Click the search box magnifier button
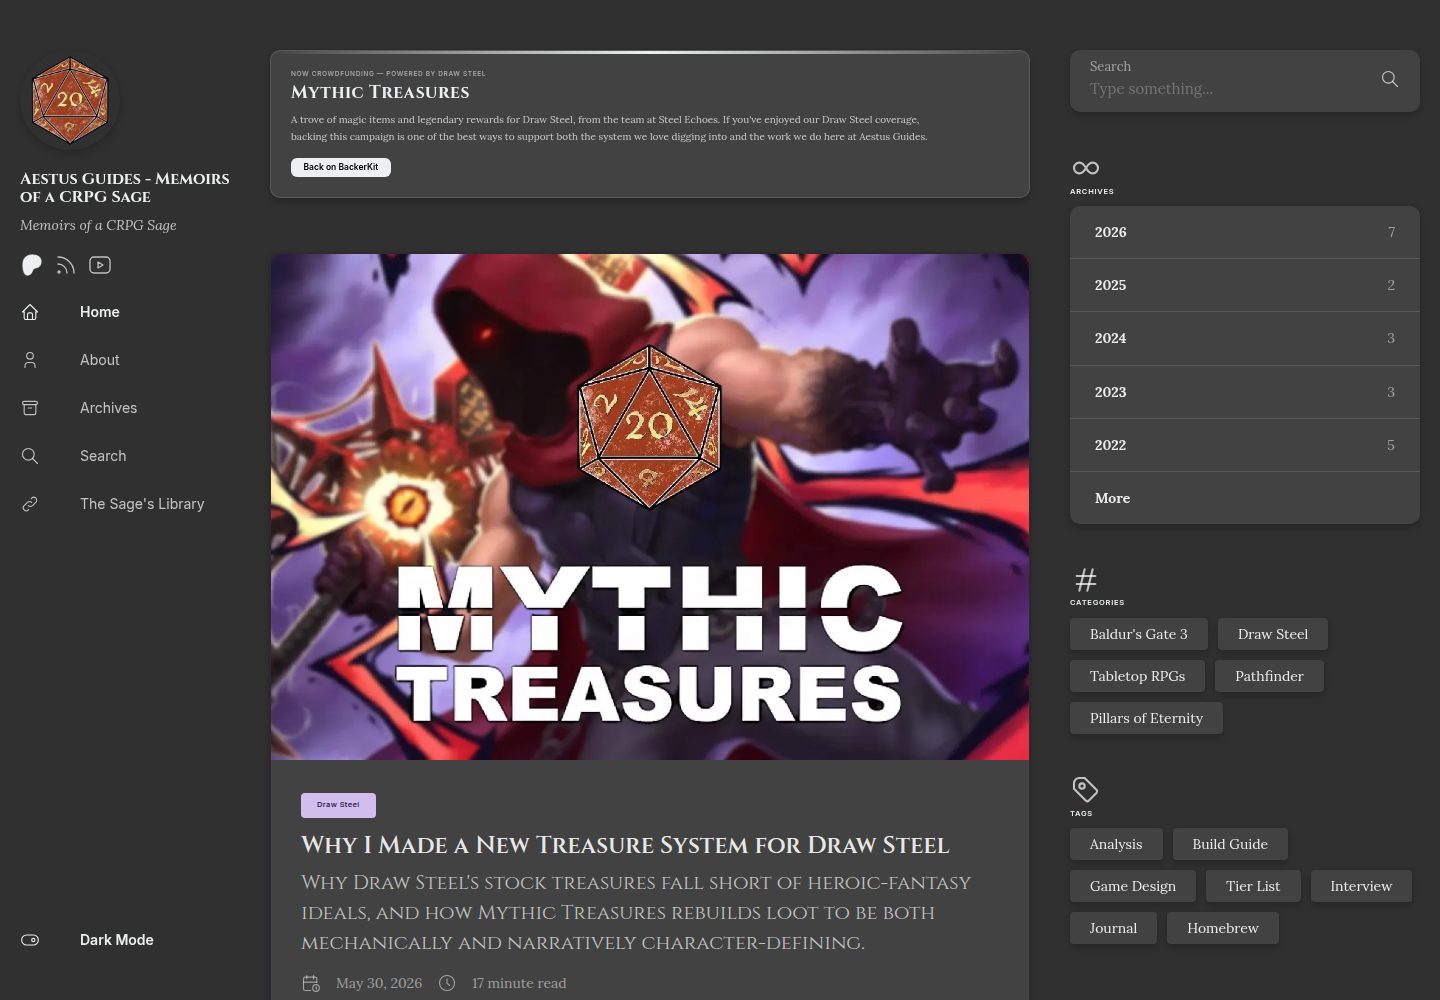Viewport: 1440px width, 1000px height. (x=1390, y=79)
